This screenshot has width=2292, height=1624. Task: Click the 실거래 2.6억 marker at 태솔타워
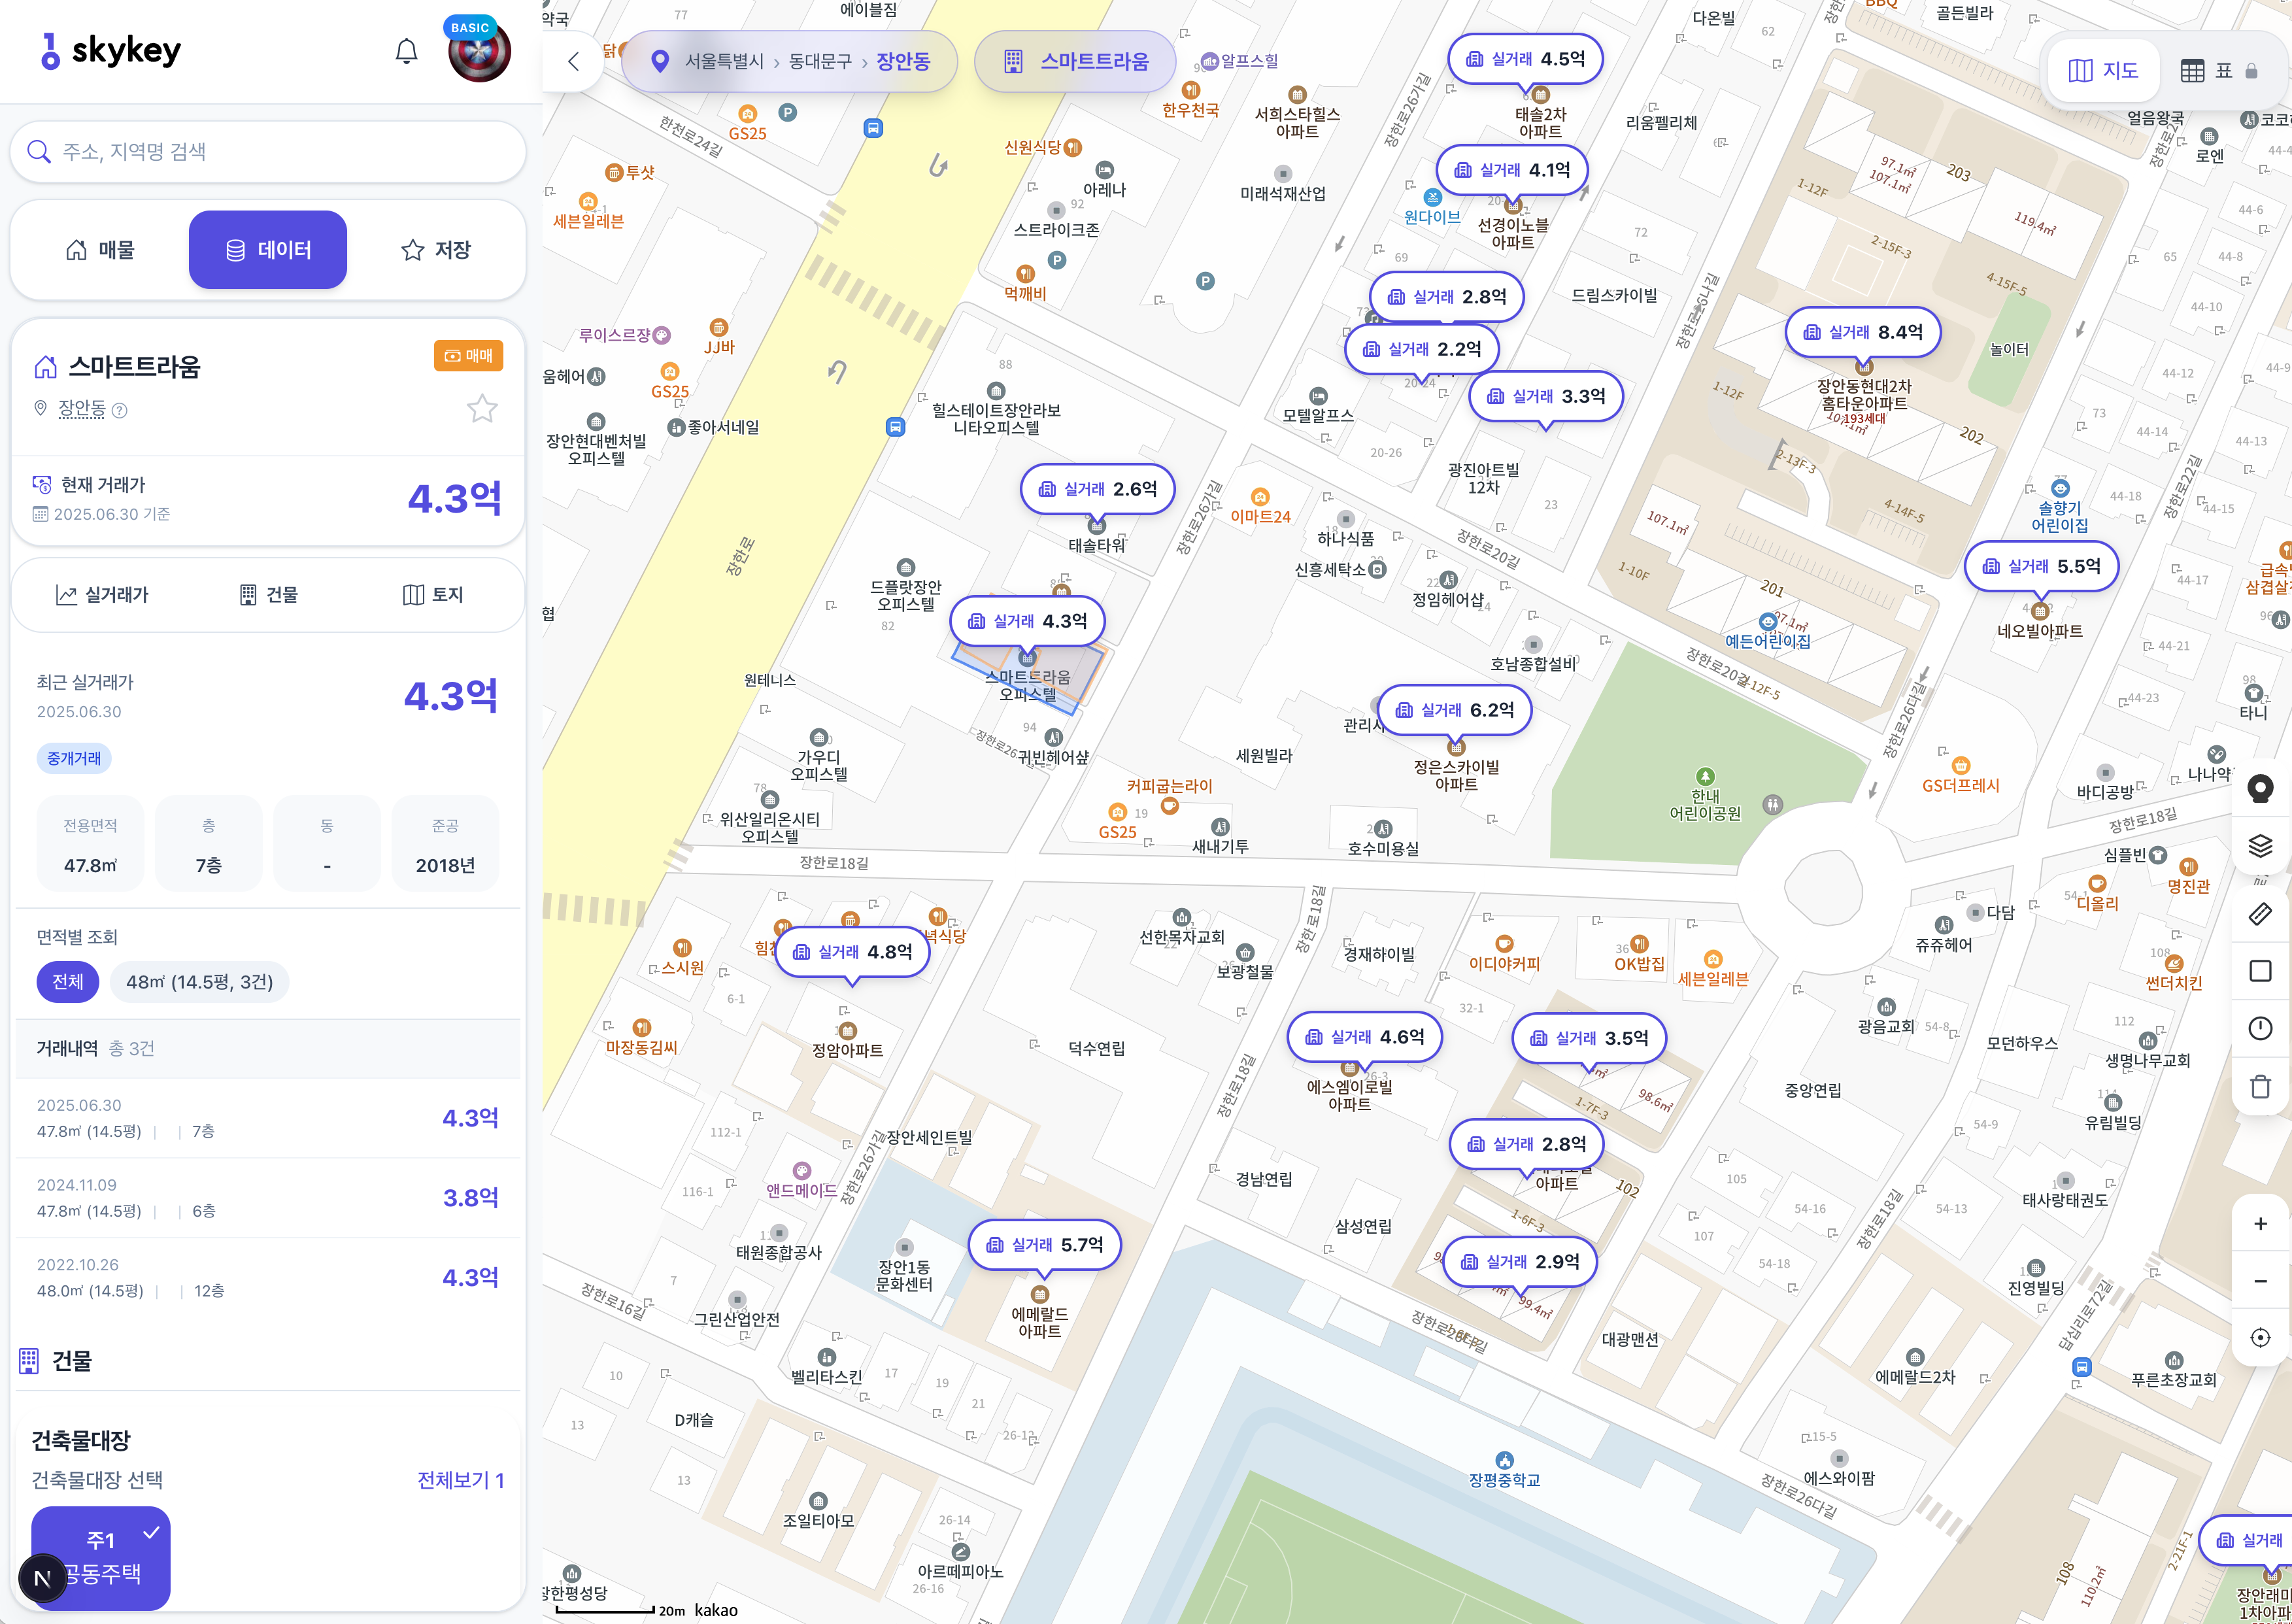pos(1097,489)
